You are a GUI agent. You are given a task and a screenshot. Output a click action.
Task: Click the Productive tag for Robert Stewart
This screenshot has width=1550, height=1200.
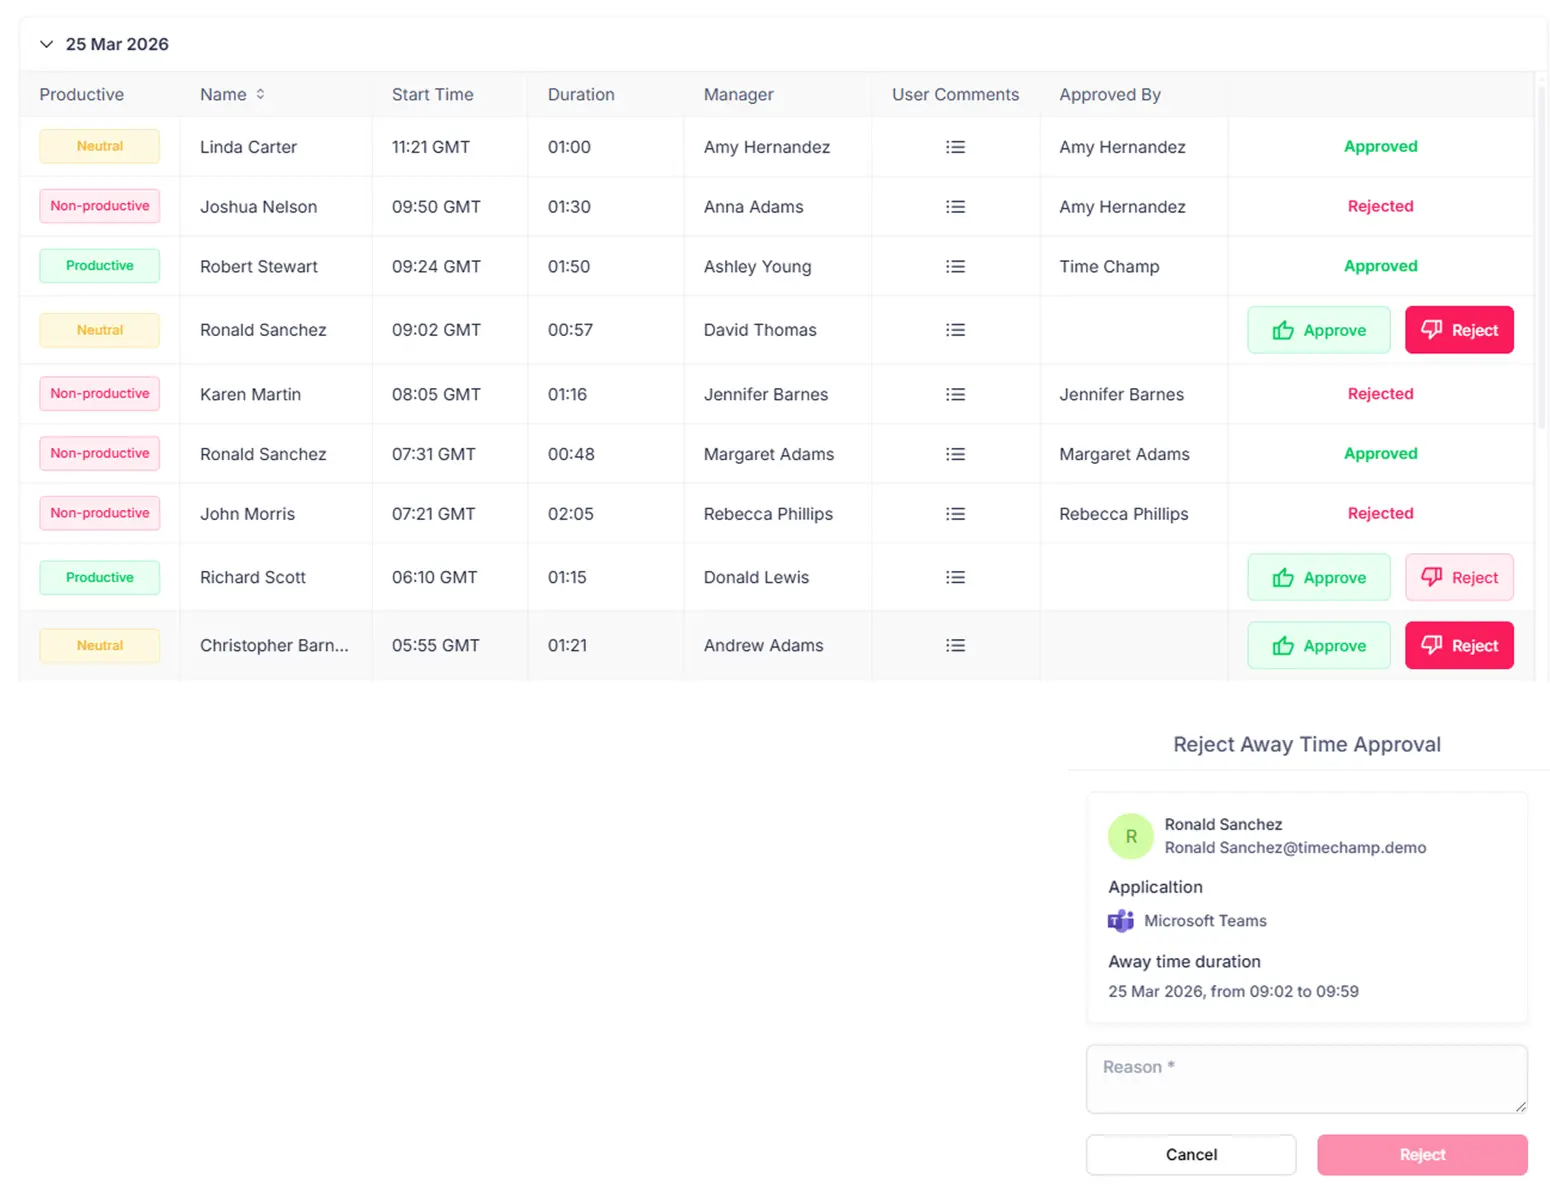pos(99,266)
